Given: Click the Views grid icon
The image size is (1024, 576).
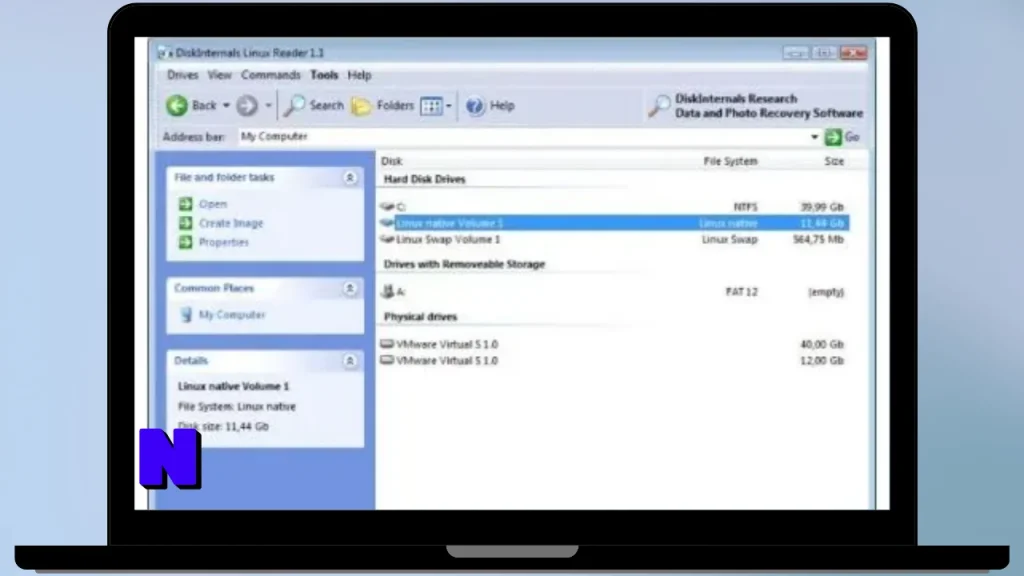Looking at the screenshot, I should (431, 106).
